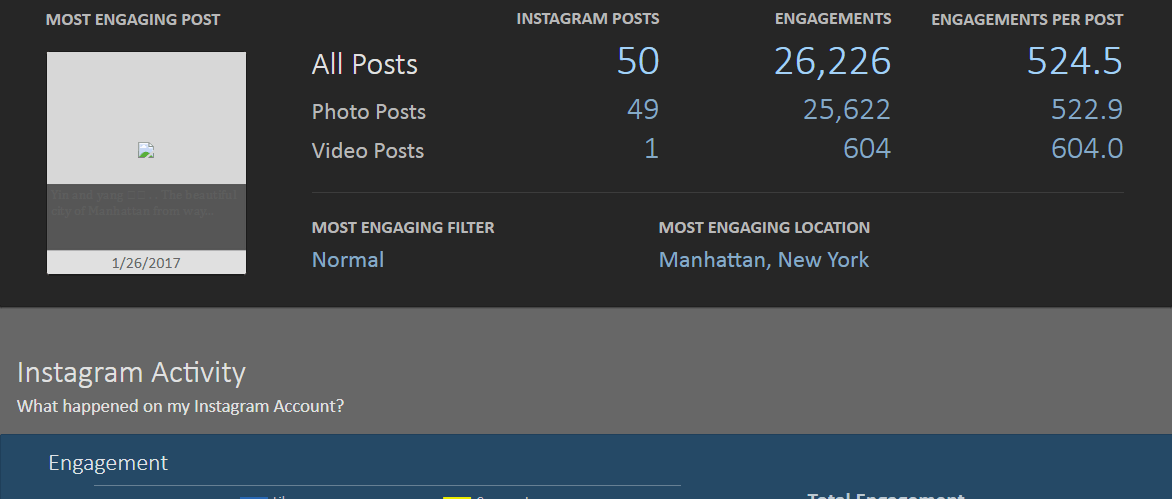Click the 522.9 photo engagements per post
The height and width of the screenshot is (499, 1172).
[x=1086, y=110]
